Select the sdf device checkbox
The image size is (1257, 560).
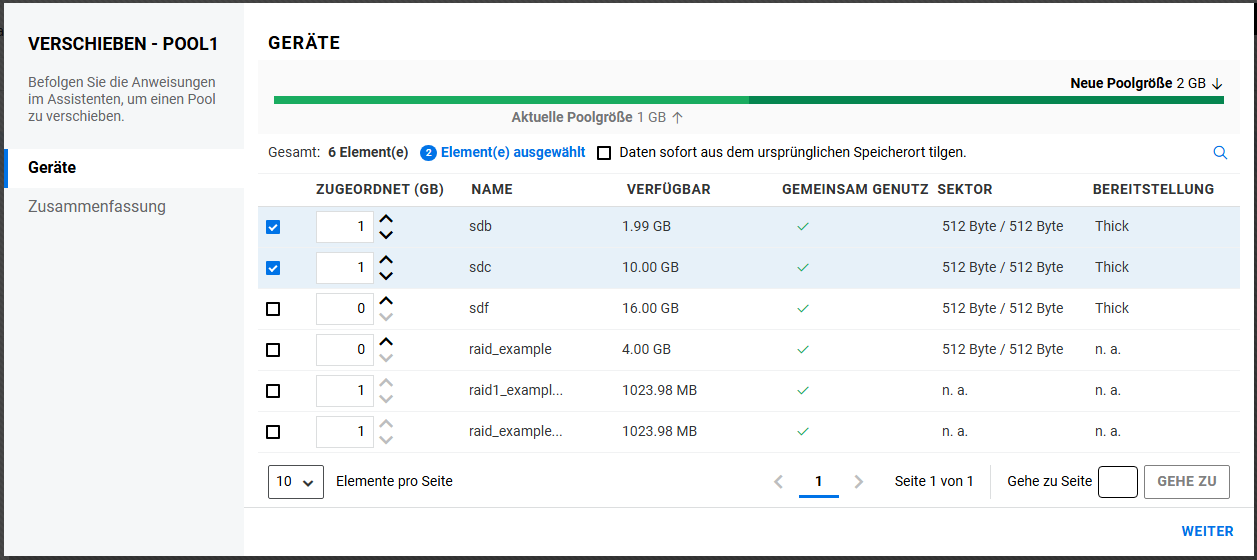pos(273,309)
